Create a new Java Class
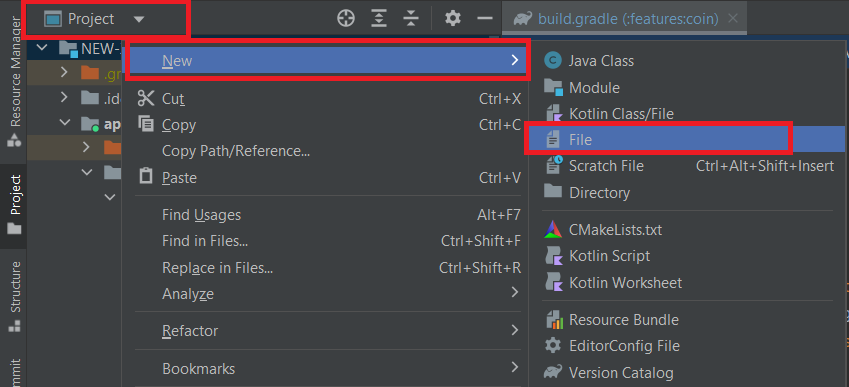 click(x=687, y=61)
